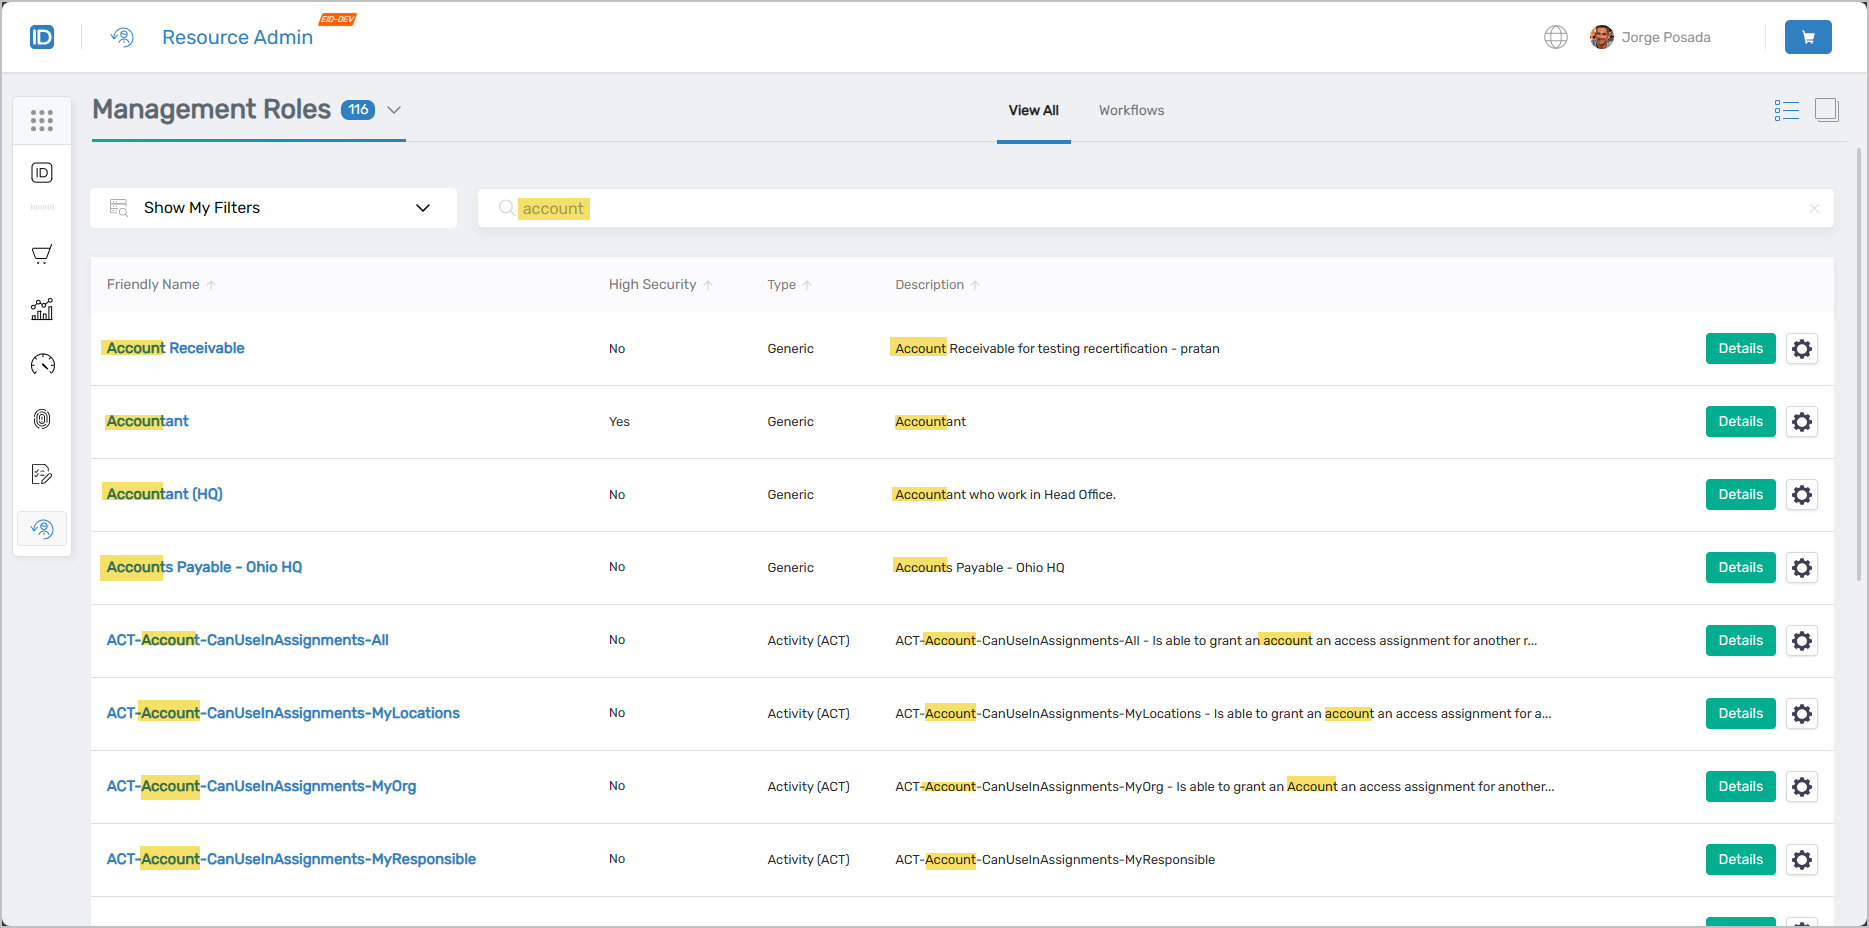Image resolution: width=1869 pixels, height=928 pixels.
Task: Clear the account search field
Action: pyautogui.click(x=1814, y=208)
